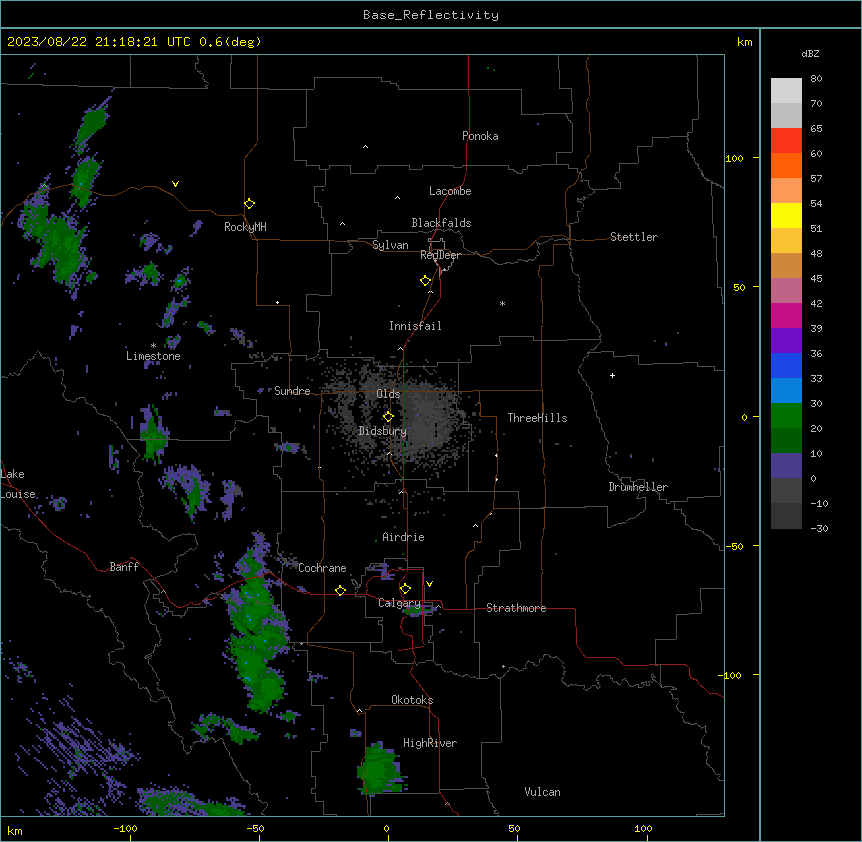The width and height of the screenshot is (862, 842).
Task: Click the 0 tick label on bottom axis
Action: 386,828
